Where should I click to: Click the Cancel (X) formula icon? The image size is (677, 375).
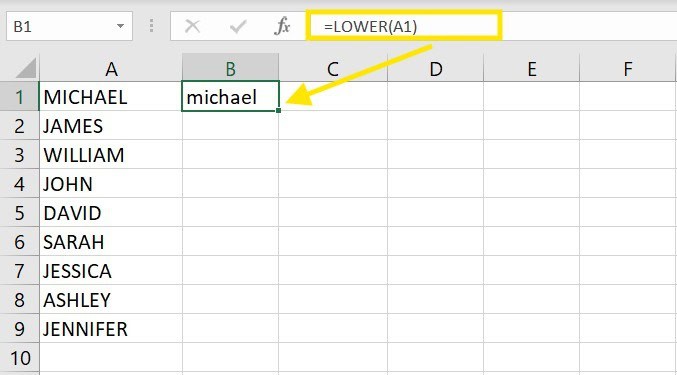(192, 26)
